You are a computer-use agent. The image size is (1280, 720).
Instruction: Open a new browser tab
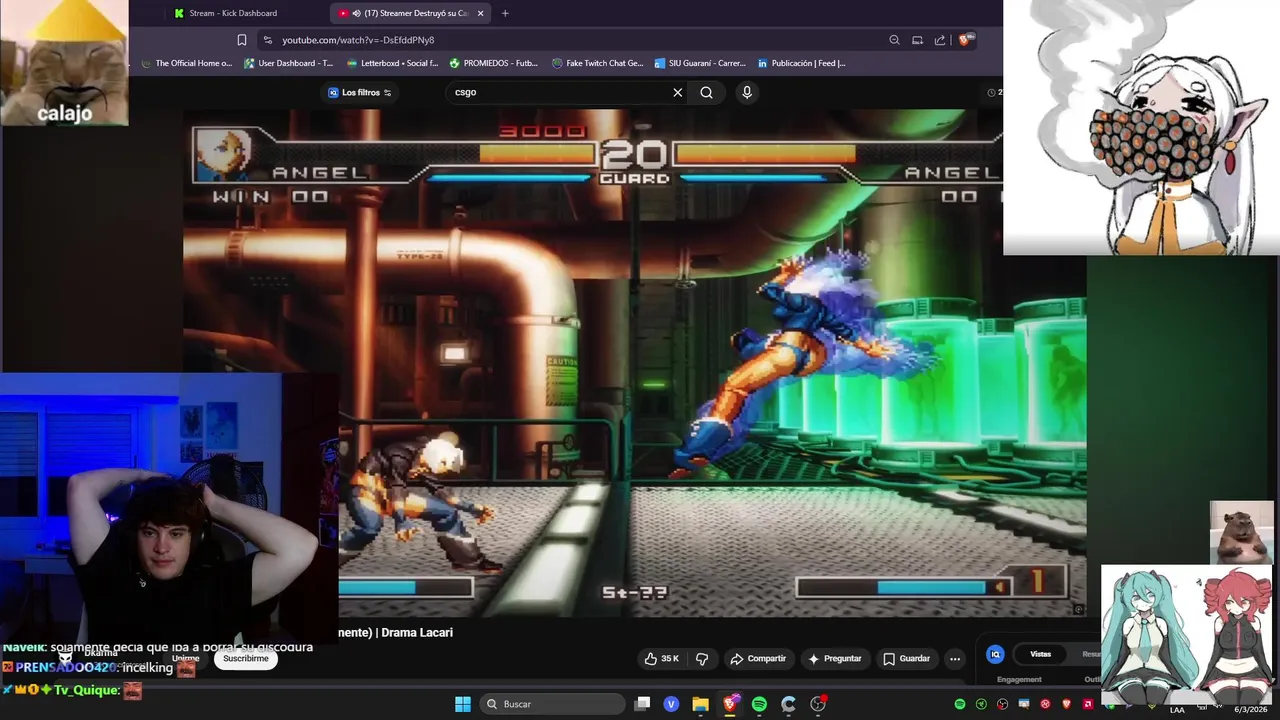[x=505, y=13]
